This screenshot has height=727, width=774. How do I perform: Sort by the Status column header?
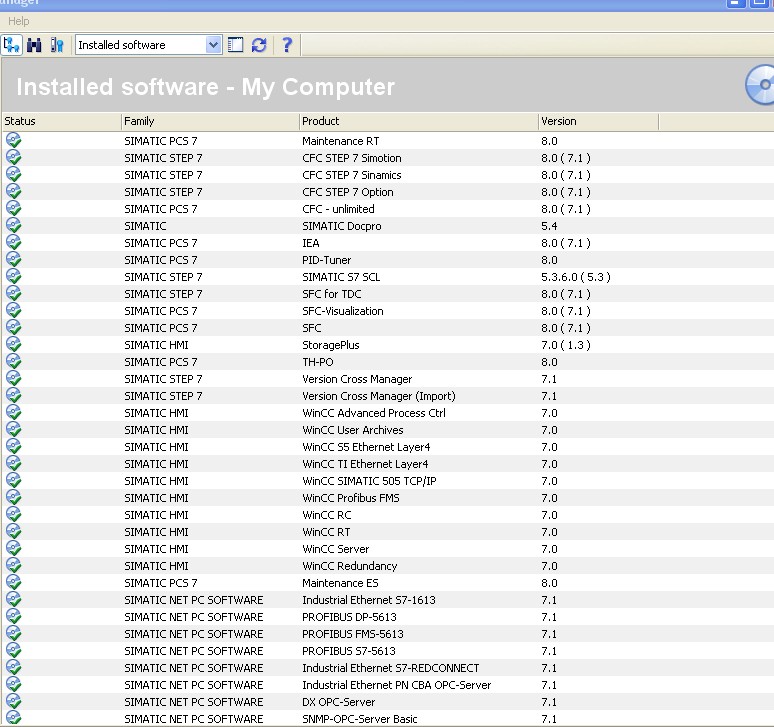[61, 121]
